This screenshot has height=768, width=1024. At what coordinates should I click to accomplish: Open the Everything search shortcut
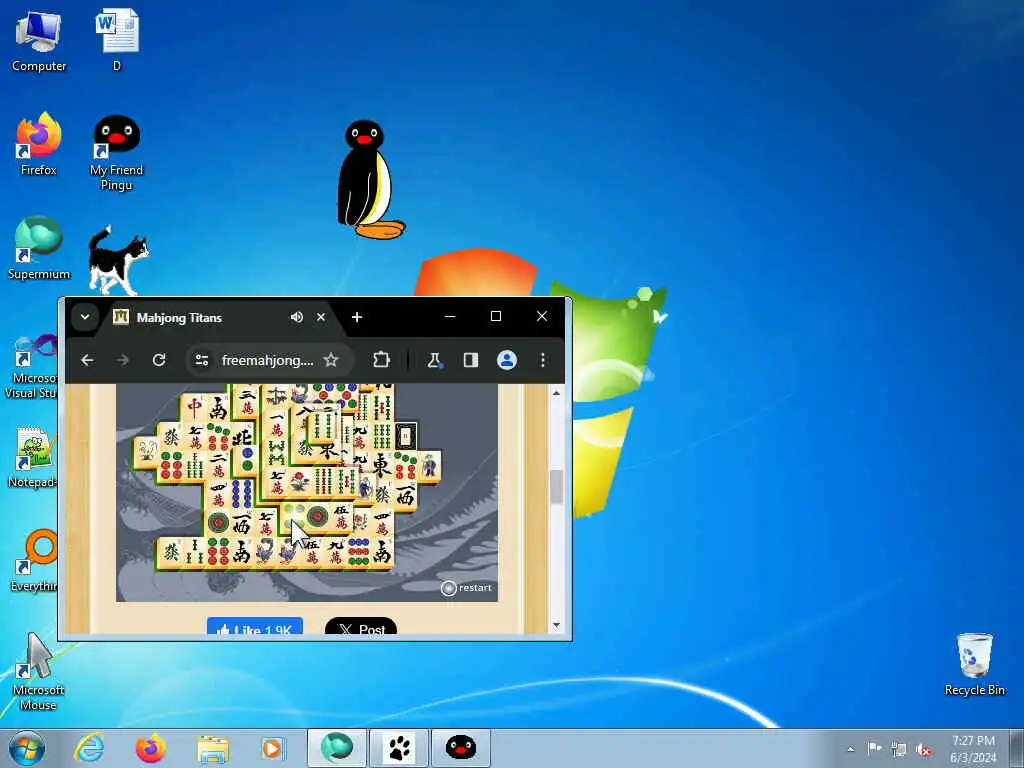point(34,560)
